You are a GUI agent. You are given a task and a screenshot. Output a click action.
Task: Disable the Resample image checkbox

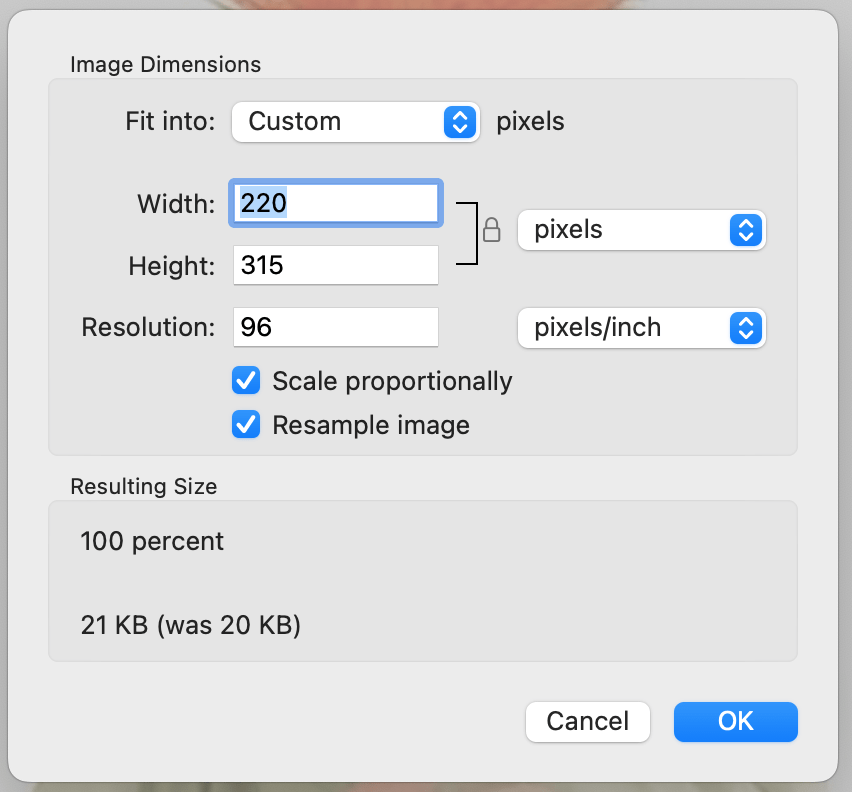pyautogui.click(x=246, y=425)
